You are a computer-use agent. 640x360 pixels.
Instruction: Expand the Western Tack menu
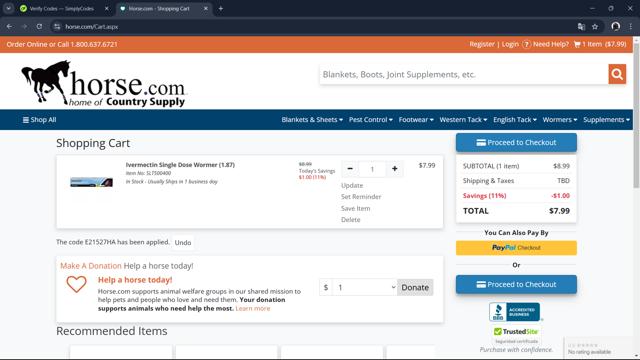point(463,120)
